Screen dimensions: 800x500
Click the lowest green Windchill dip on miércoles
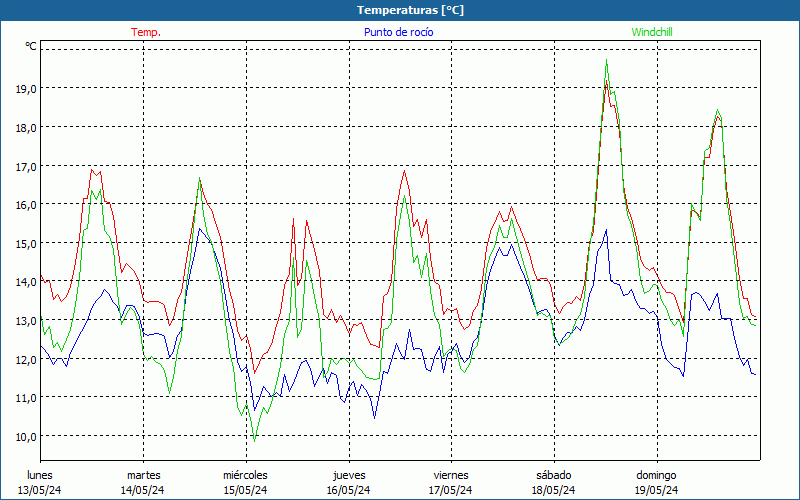click(254, 441)
